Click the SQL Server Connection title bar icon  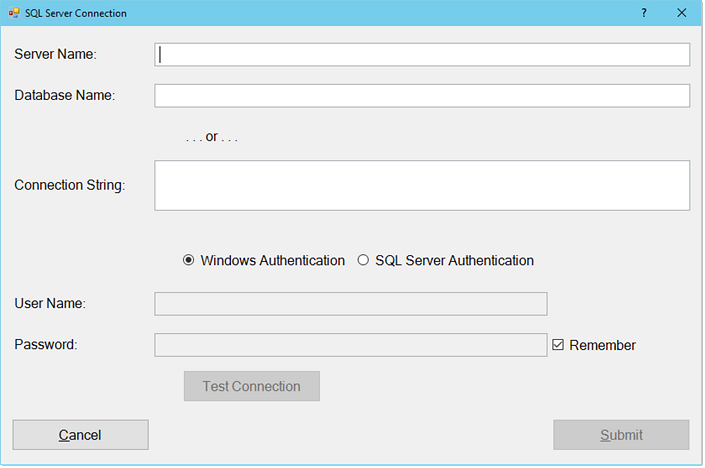(x=14, y=13)
